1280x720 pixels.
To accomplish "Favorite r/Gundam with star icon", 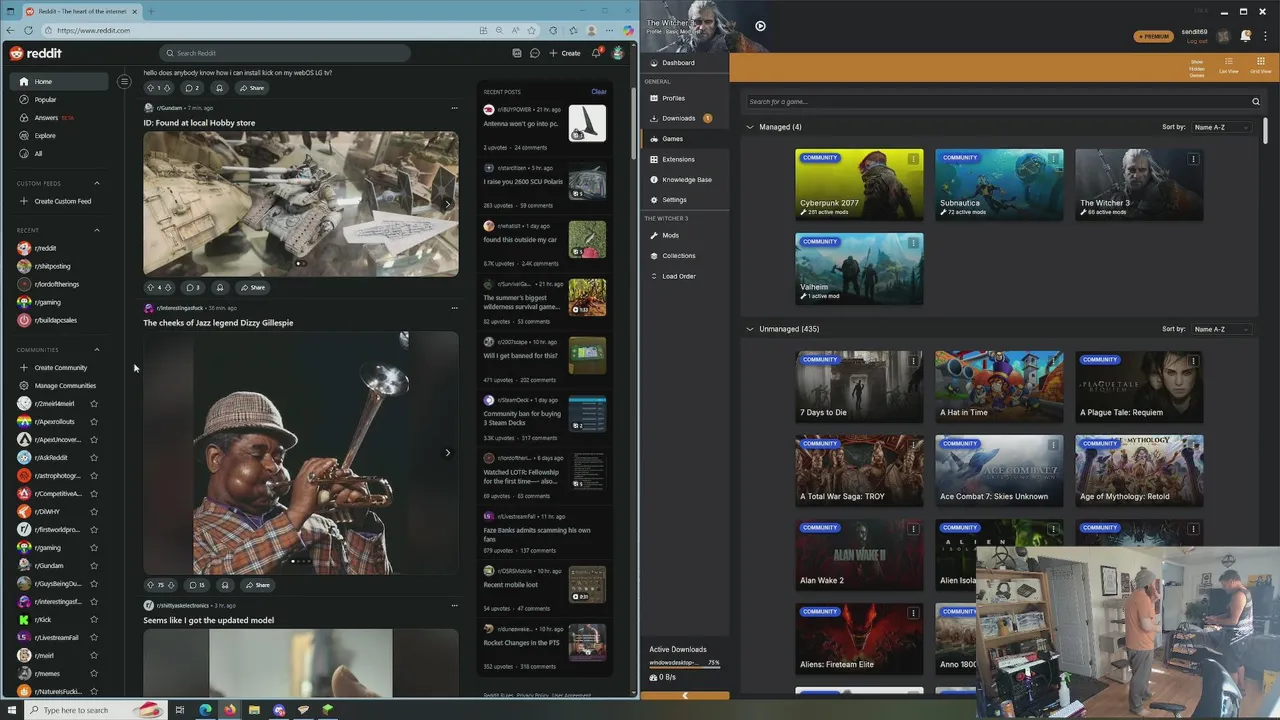I will point(94,566).
